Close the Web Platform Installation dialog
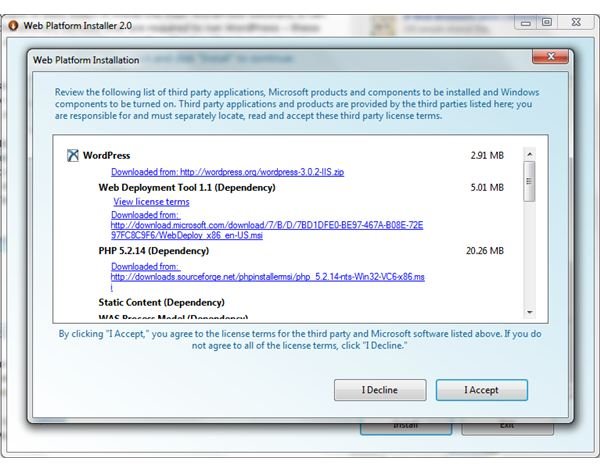Screen dimensions: 600x464 pos(550,57)
